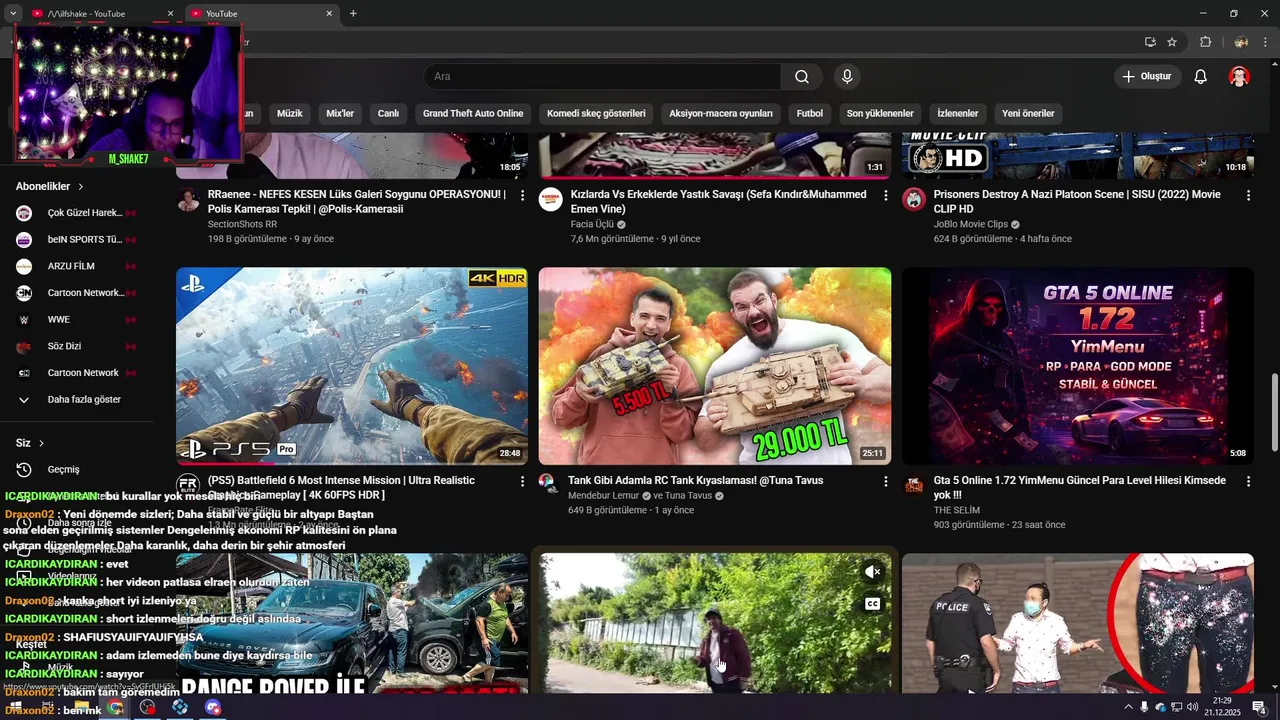Open options menu for Tank Gibi Adamla video
This screenshot has height=720, width=1280.
click(885, 481)
